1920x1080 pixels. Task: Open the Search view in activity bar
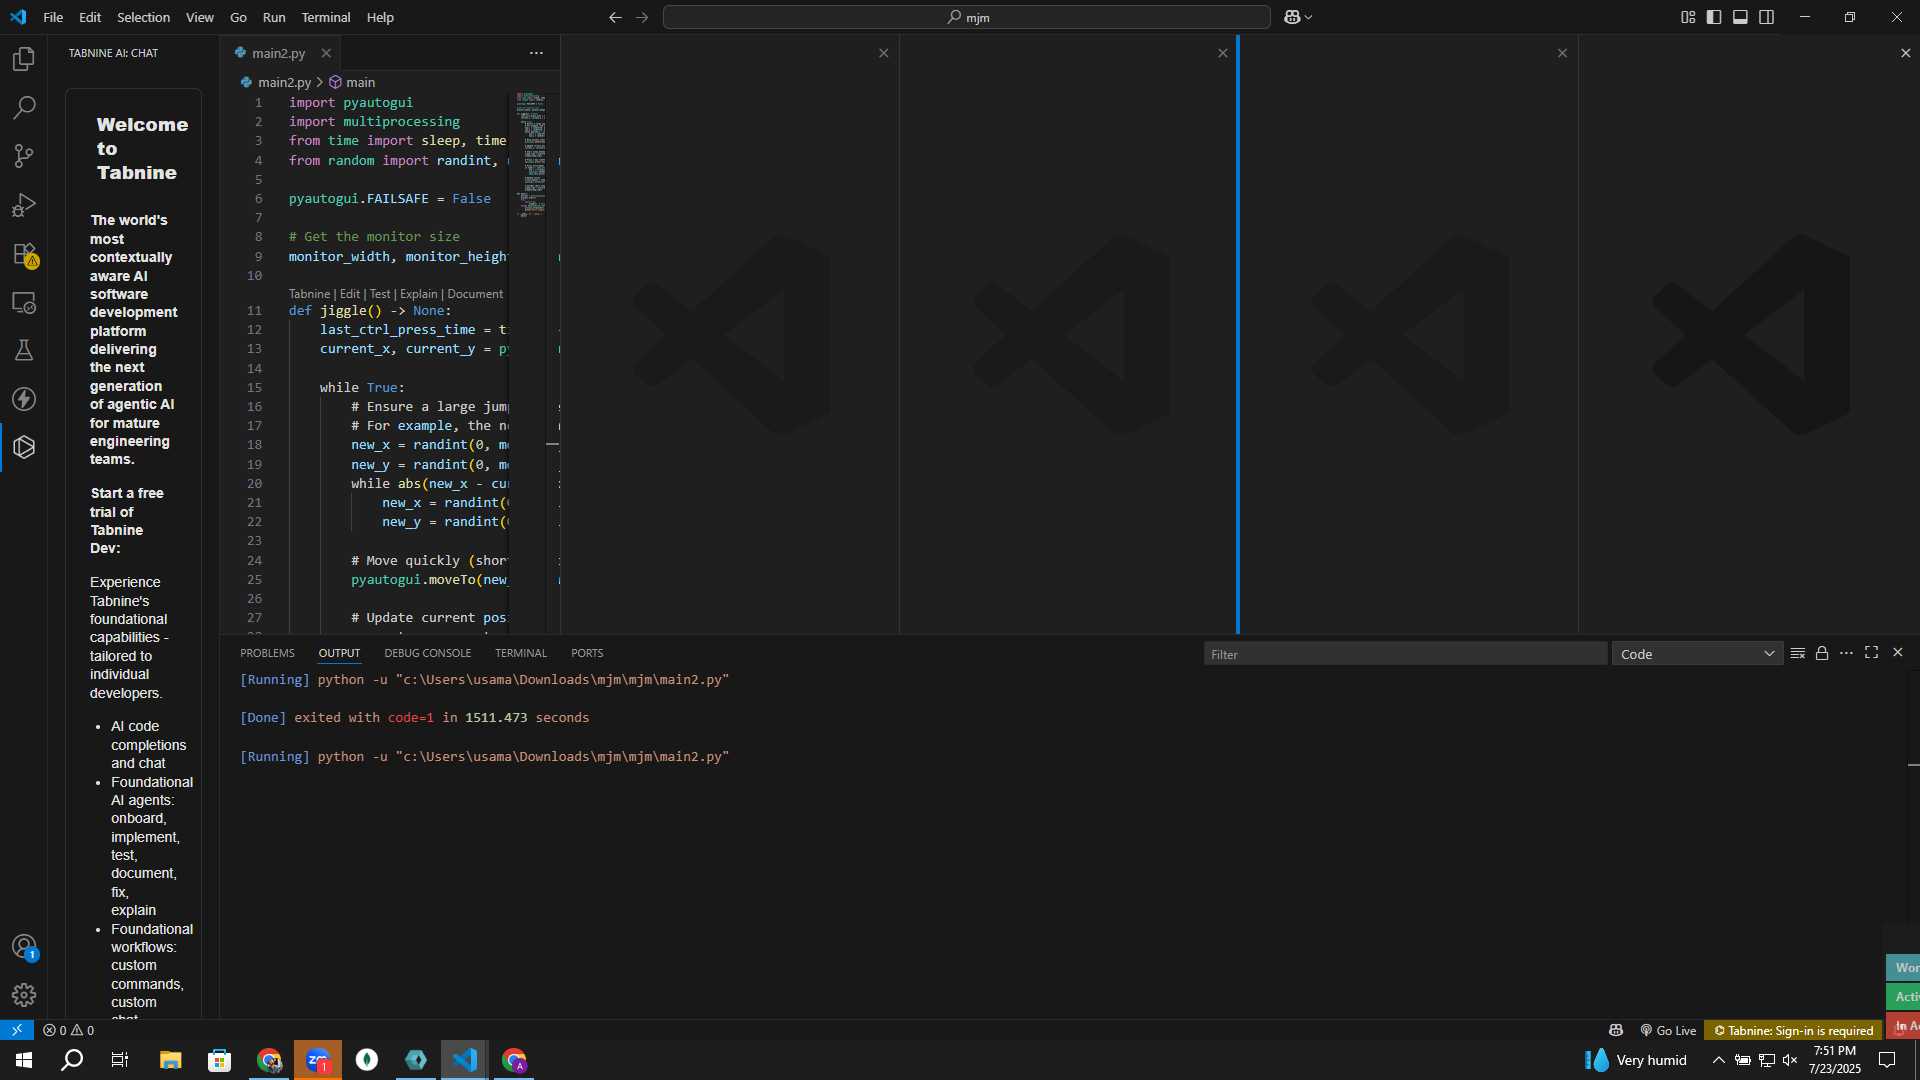(24, 107)
